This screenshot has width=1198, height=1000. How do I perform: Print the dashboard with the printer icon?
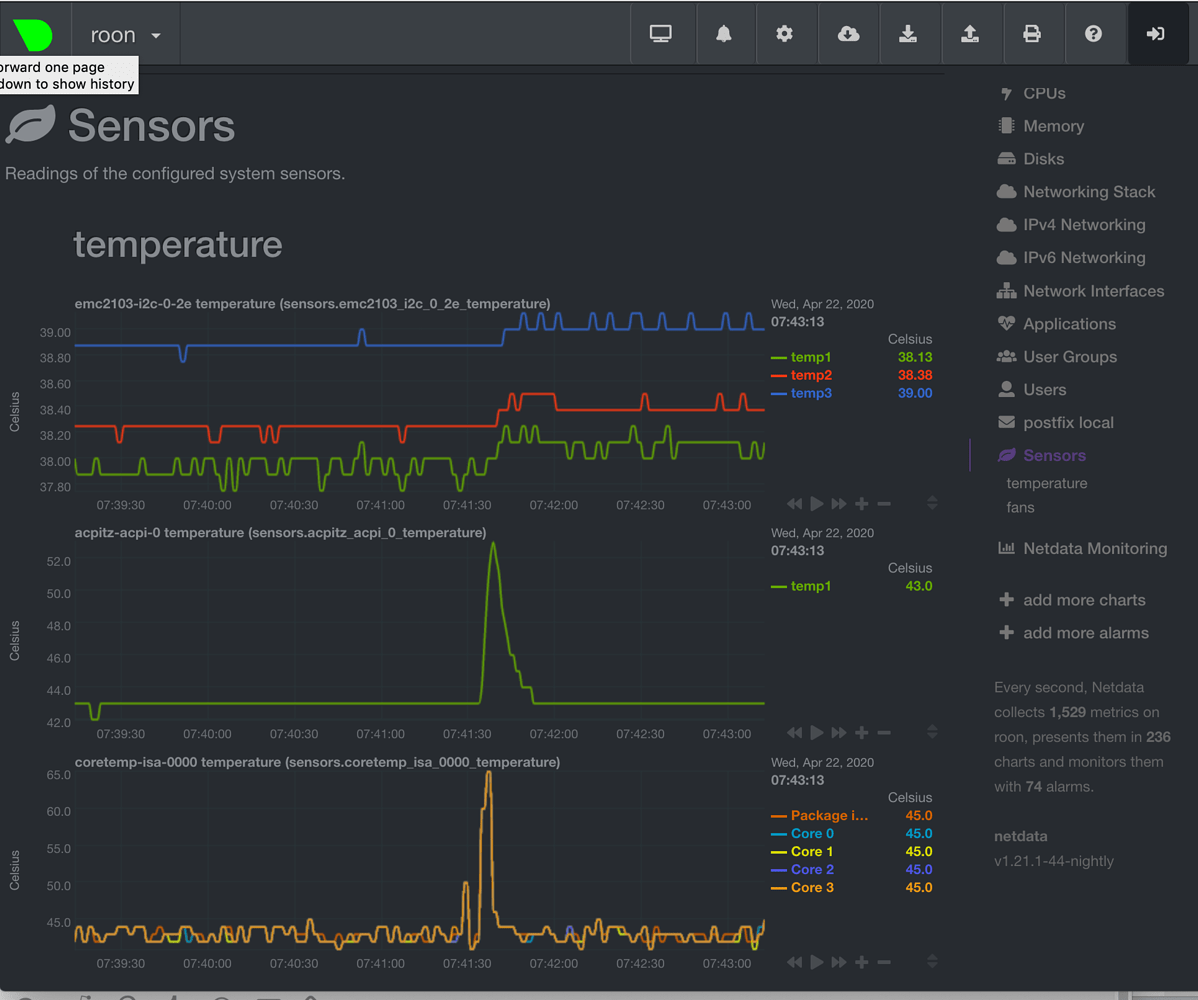pyautogui.click(x=1033, y=33)
